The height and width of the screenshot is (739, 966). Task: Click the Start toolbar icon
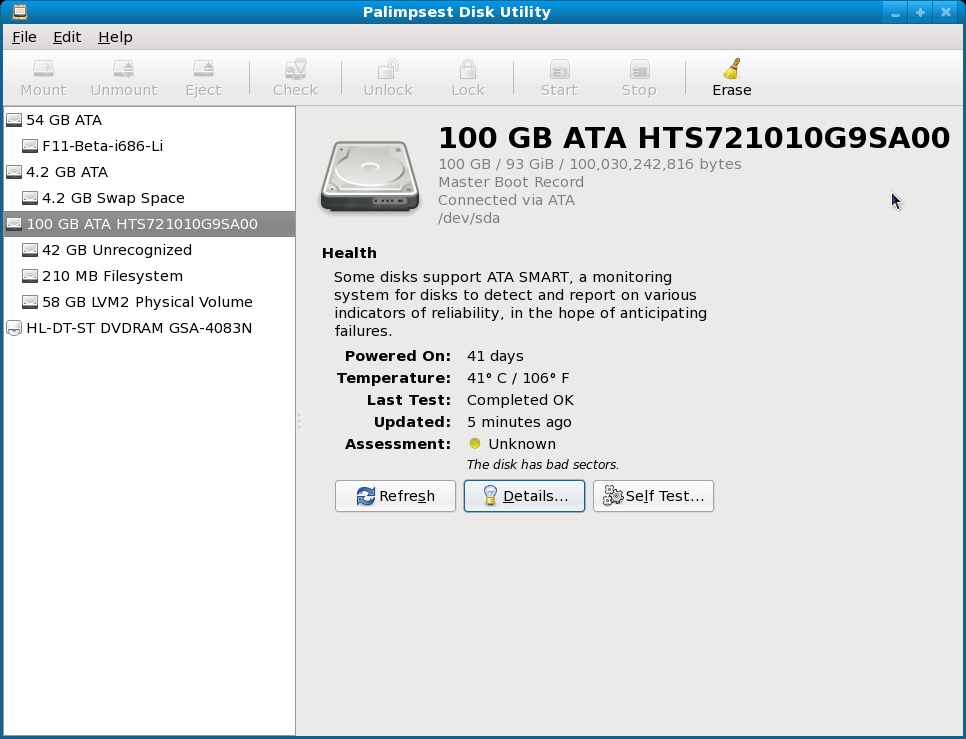pyautogui.click(x=559, y=68)
